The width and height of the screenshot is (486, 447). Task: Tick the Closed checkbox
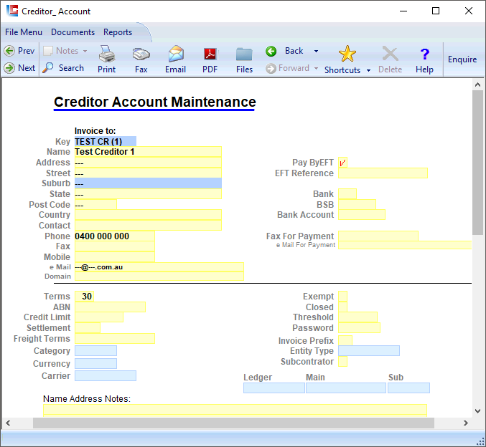coord(343,307)
